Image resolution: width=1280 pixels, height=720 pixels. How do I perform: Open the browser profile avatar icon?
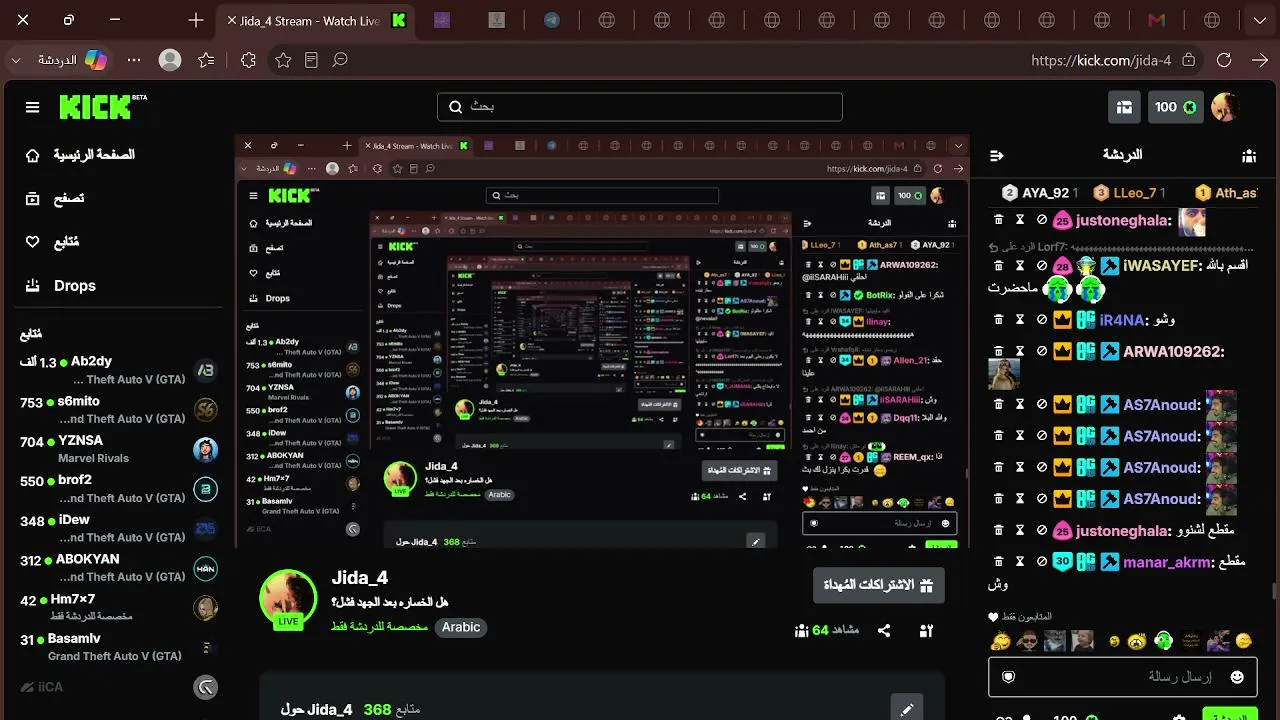click(170, 60)
